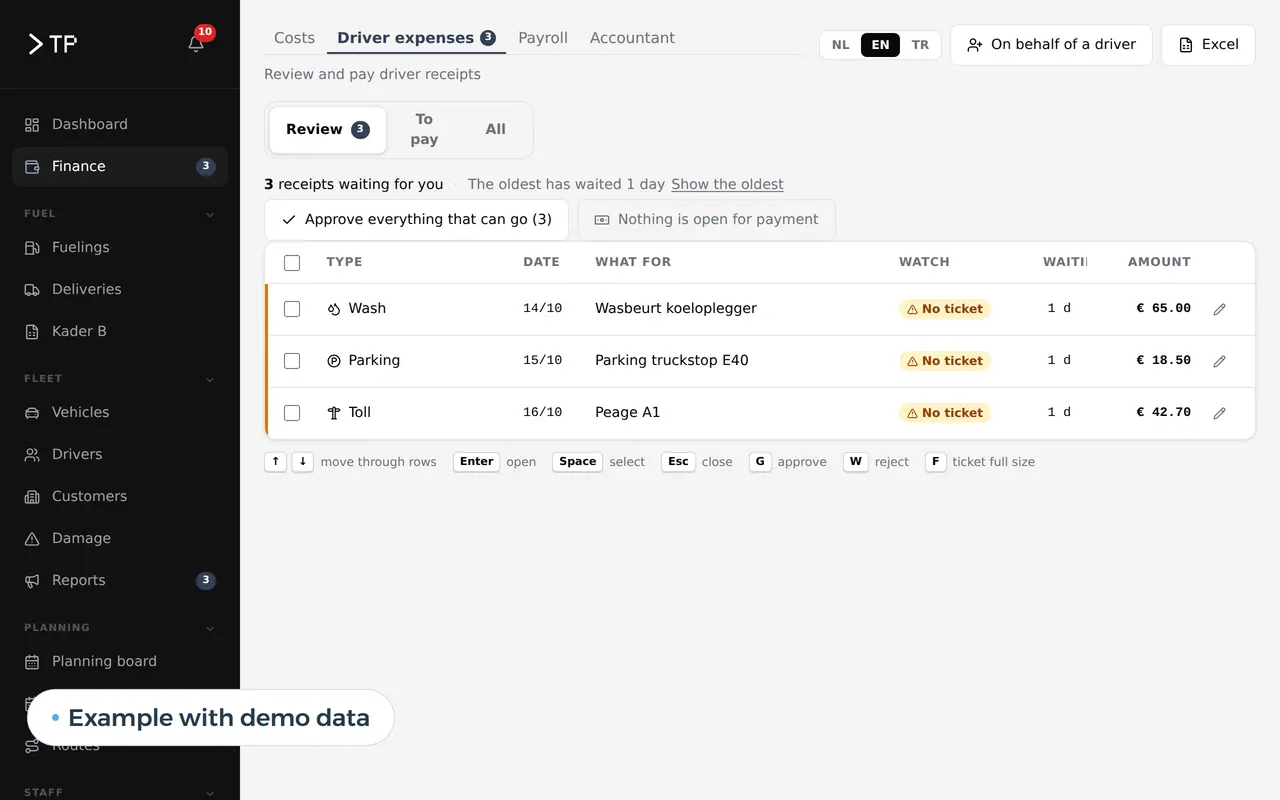Click No ticket warning on Wash row
1280x800 pixels.
click(945, 309)
